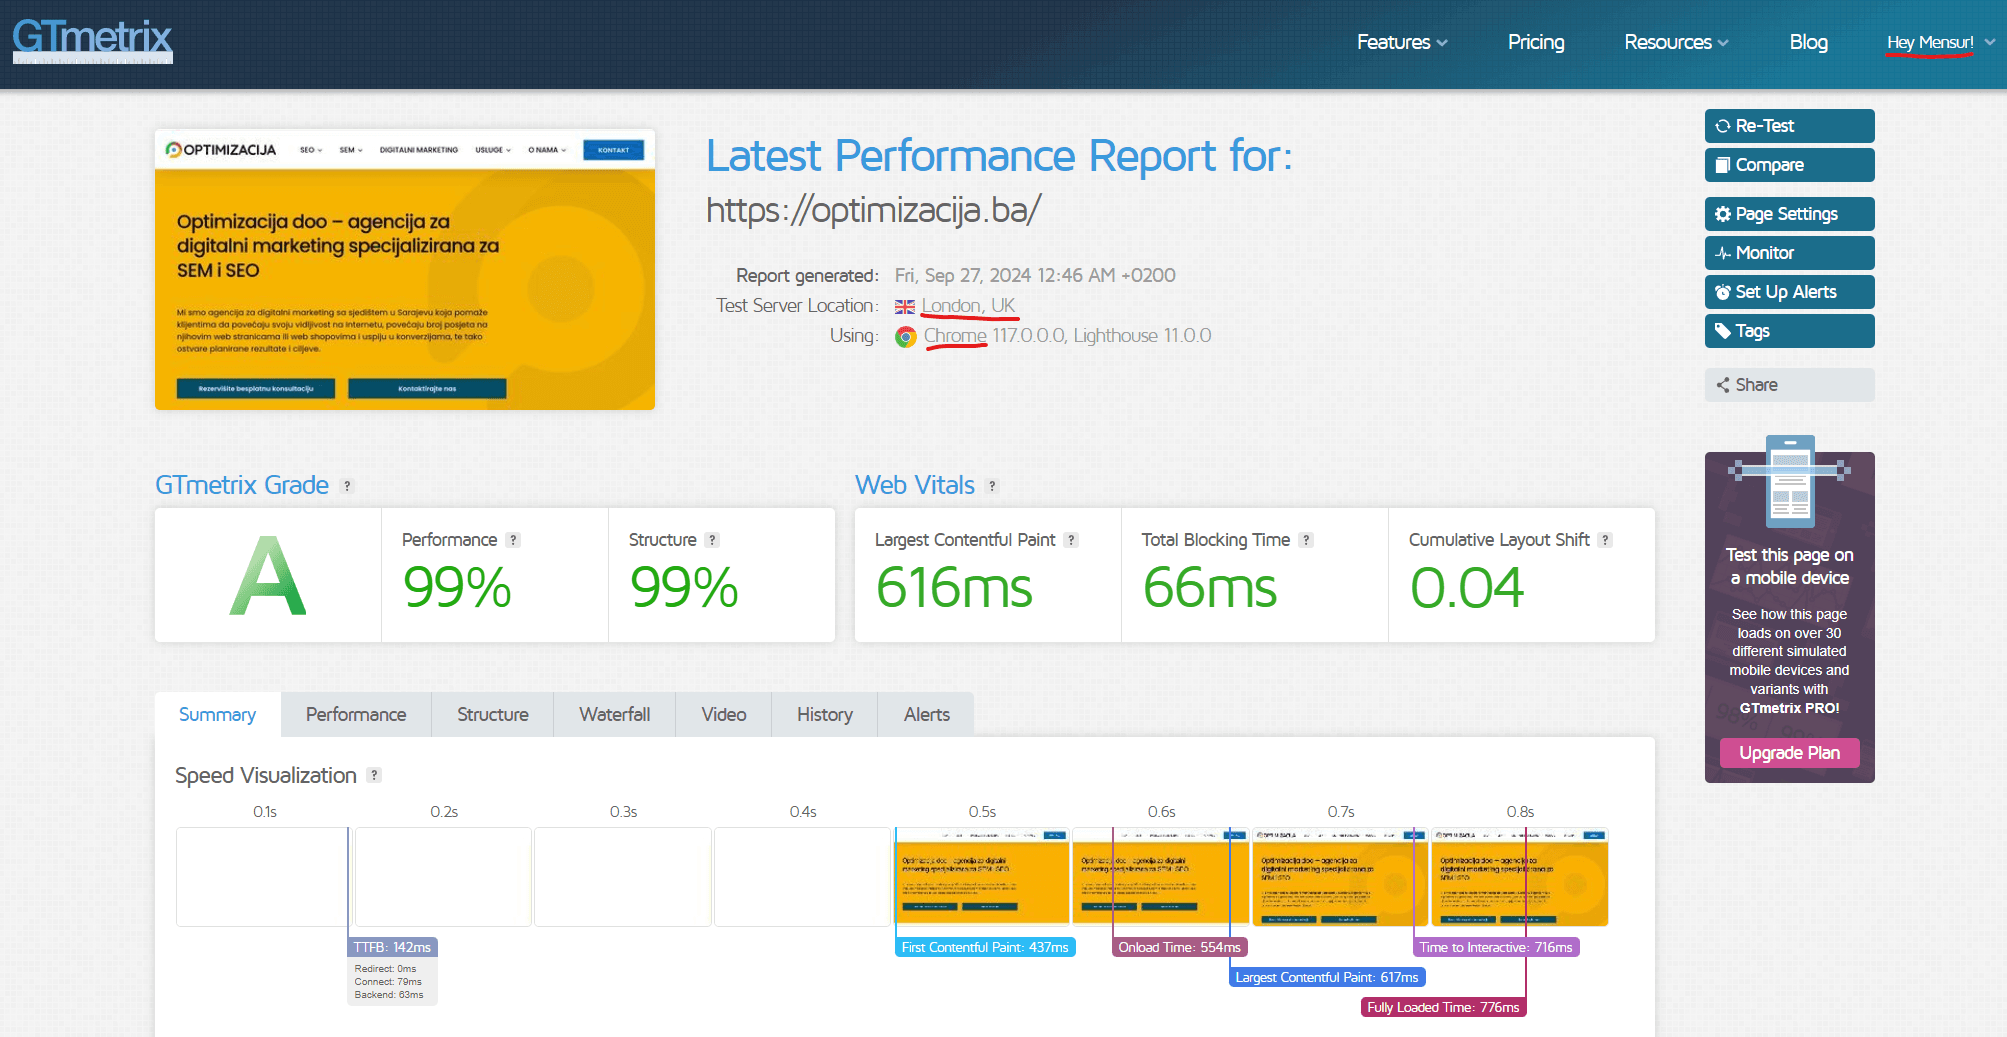Click the Share button
The image size is (2007, 1037).
[1789, 385]
